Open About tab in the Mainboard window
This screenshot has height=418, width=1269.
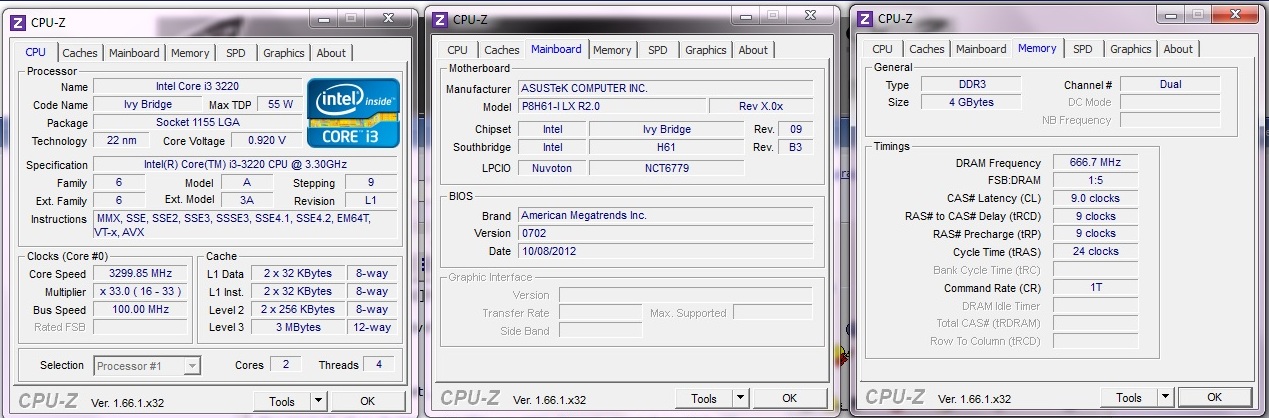[x=753, y=50]
